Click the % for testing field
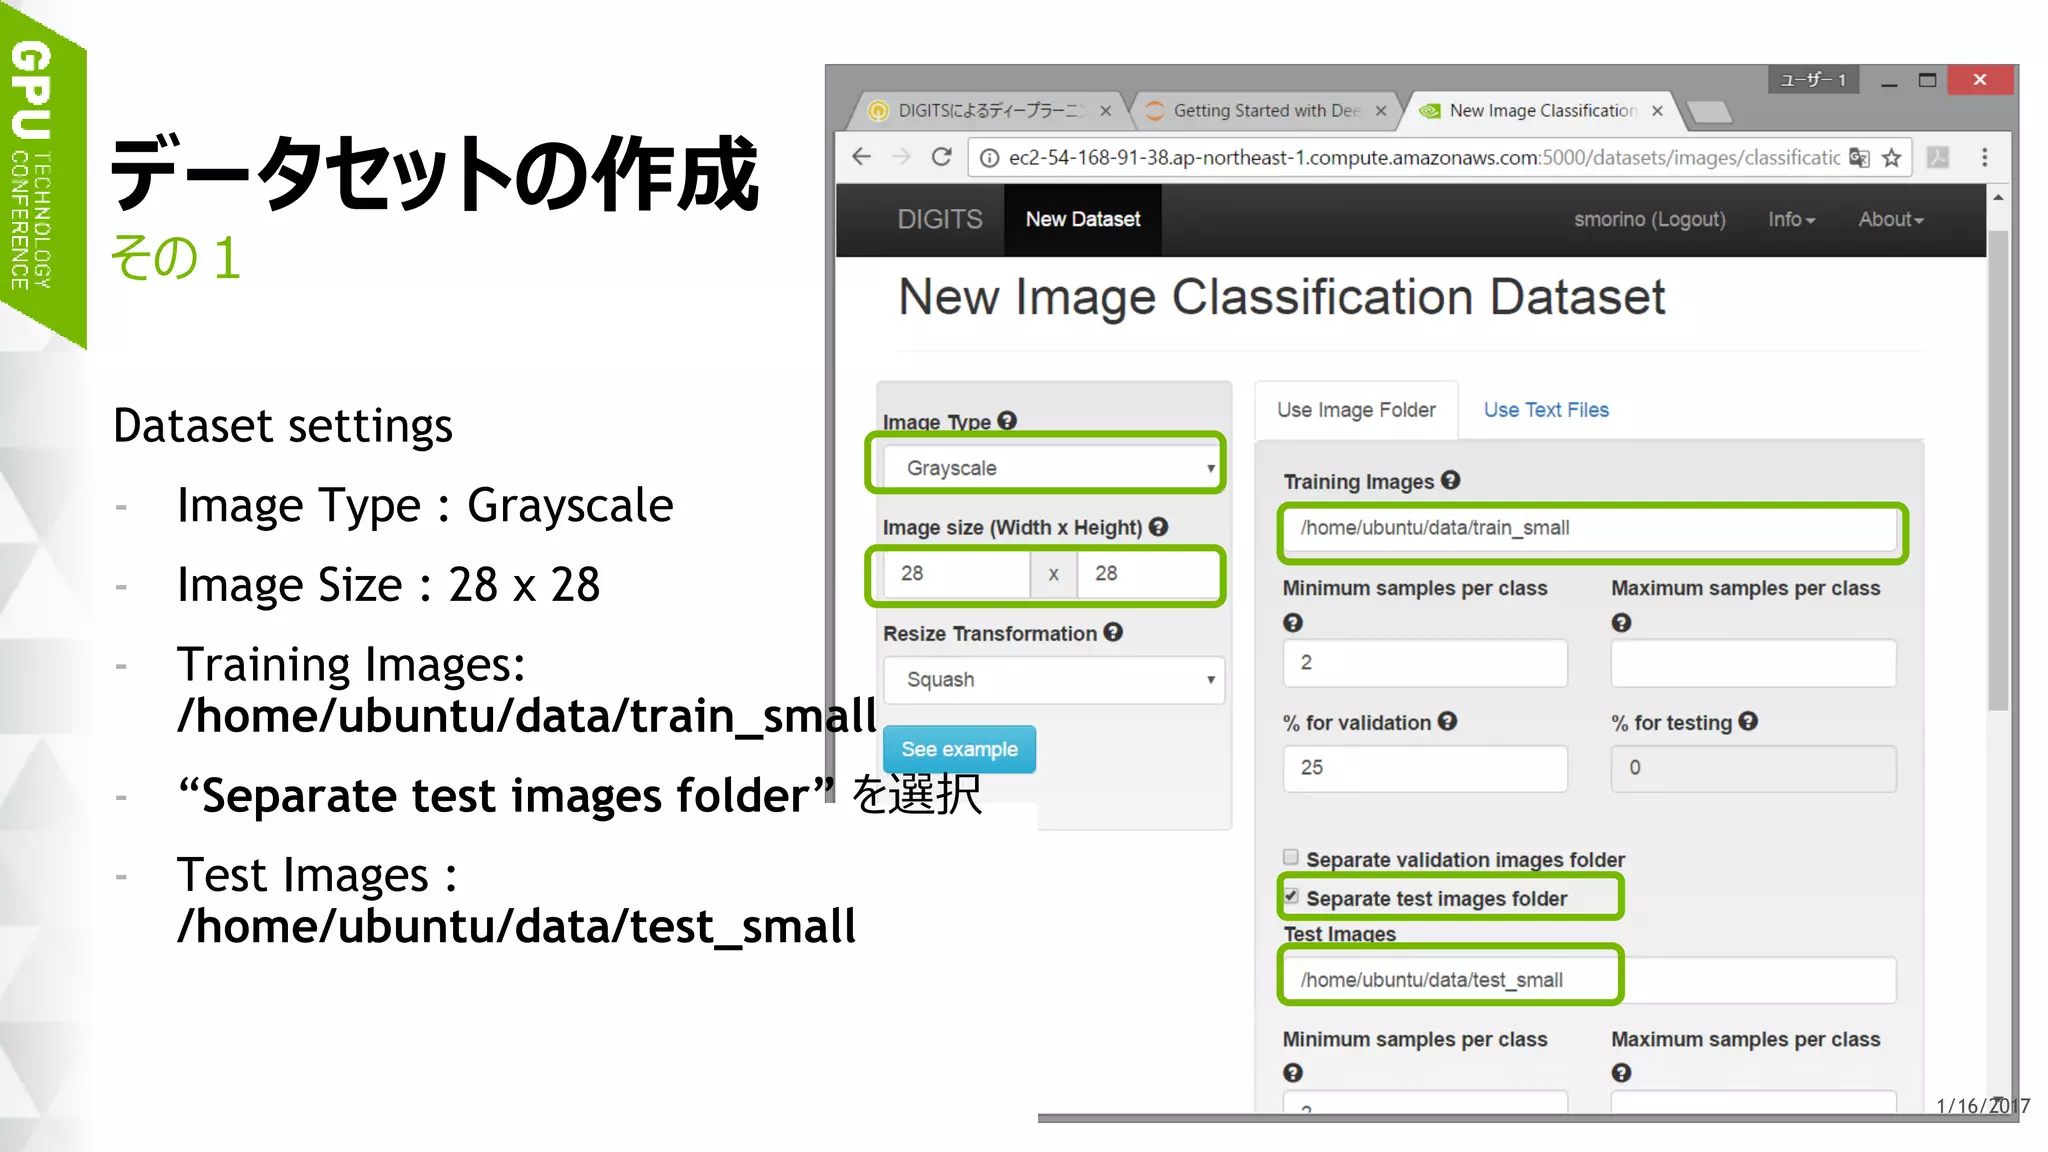 1753,768
